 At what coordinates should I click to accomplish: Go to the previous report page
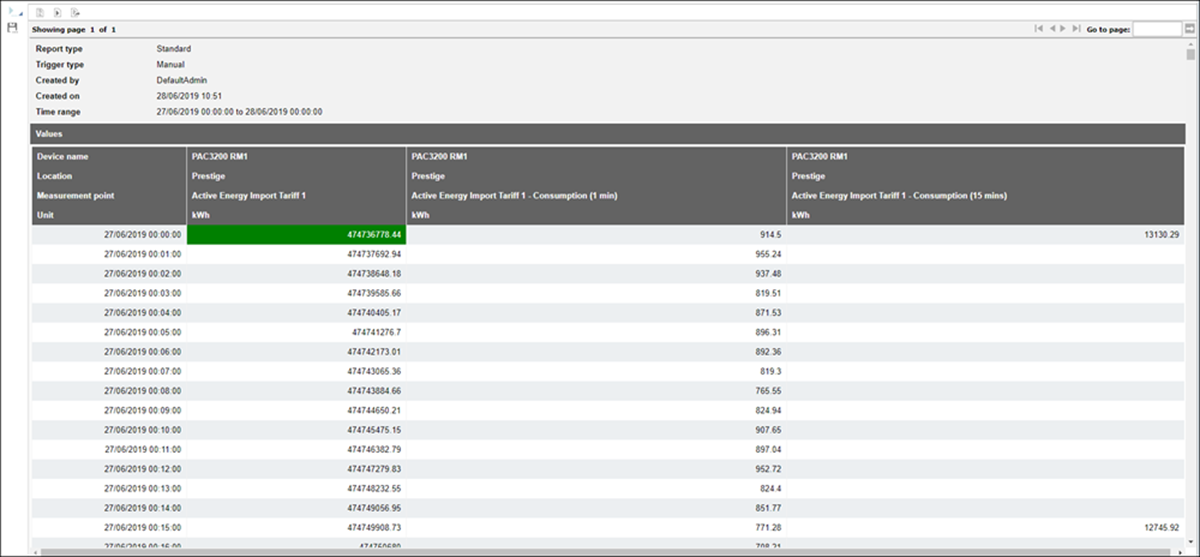[1051, 29]
